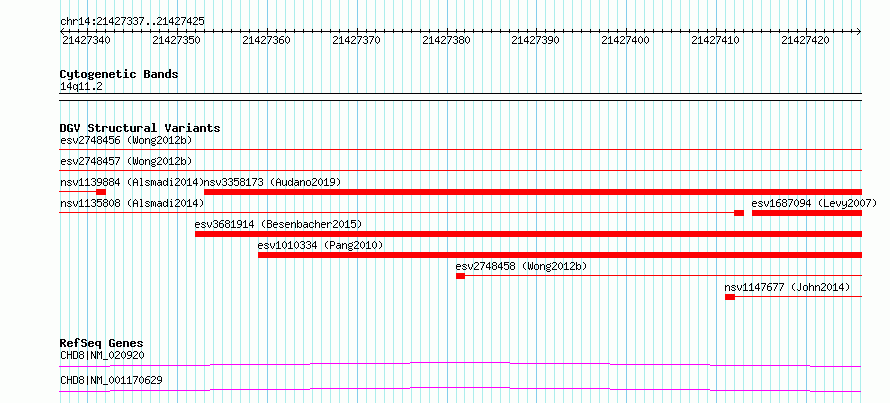Select variant label esv2748457 (Wong2012b)
This screenshot has height=403, width=890.
pyautogui.click(x=128, y=161)
